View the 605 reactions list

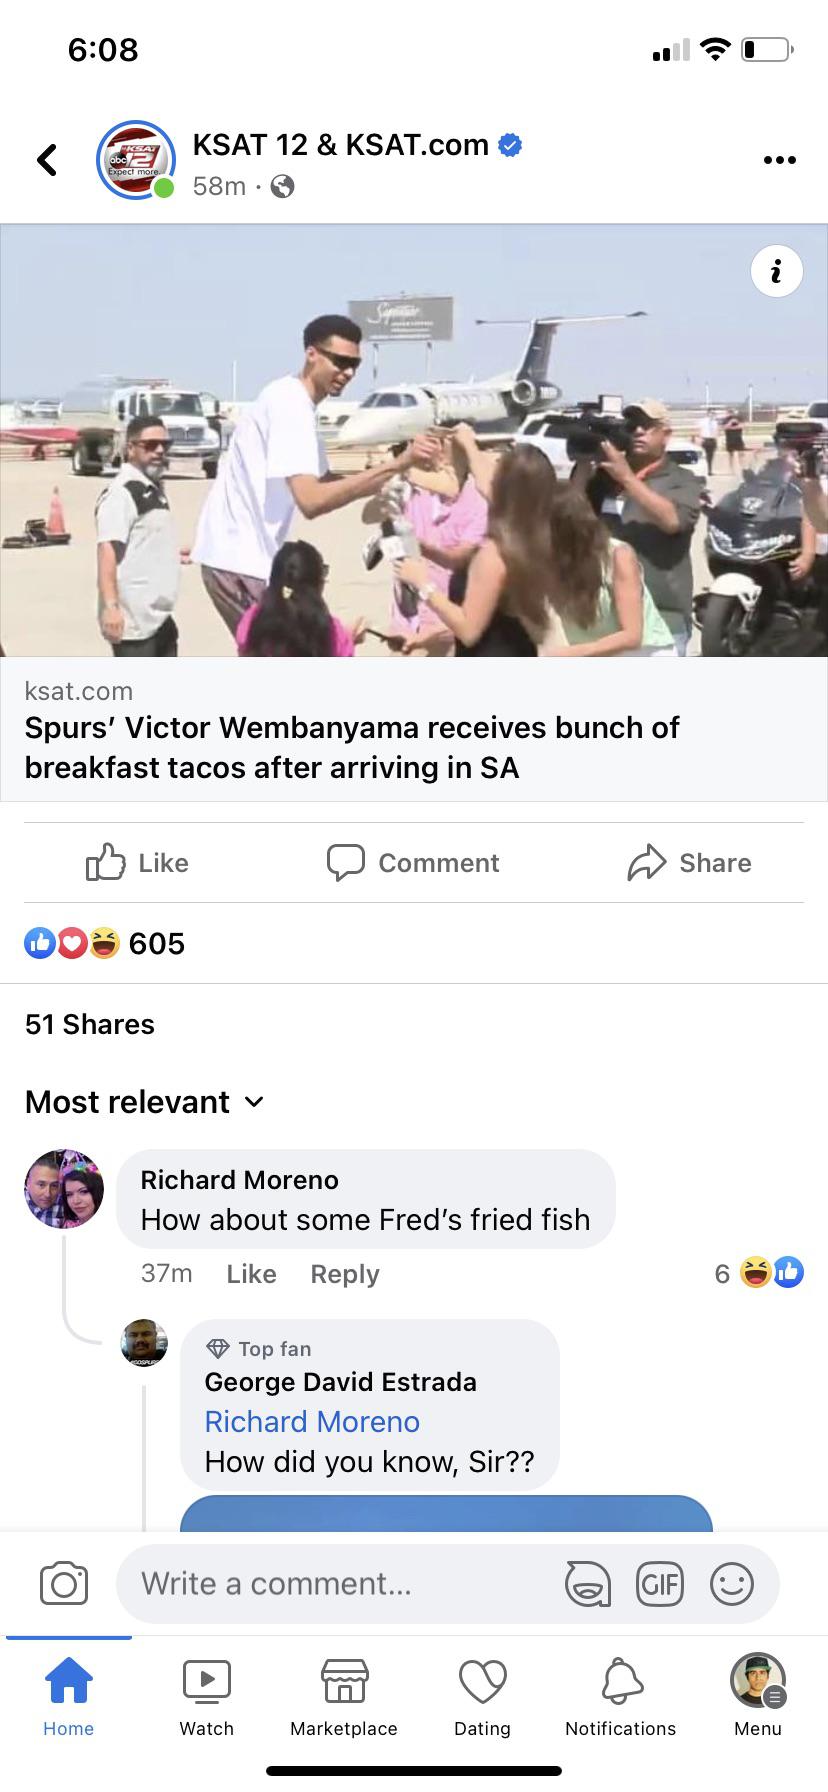[105, 943]
